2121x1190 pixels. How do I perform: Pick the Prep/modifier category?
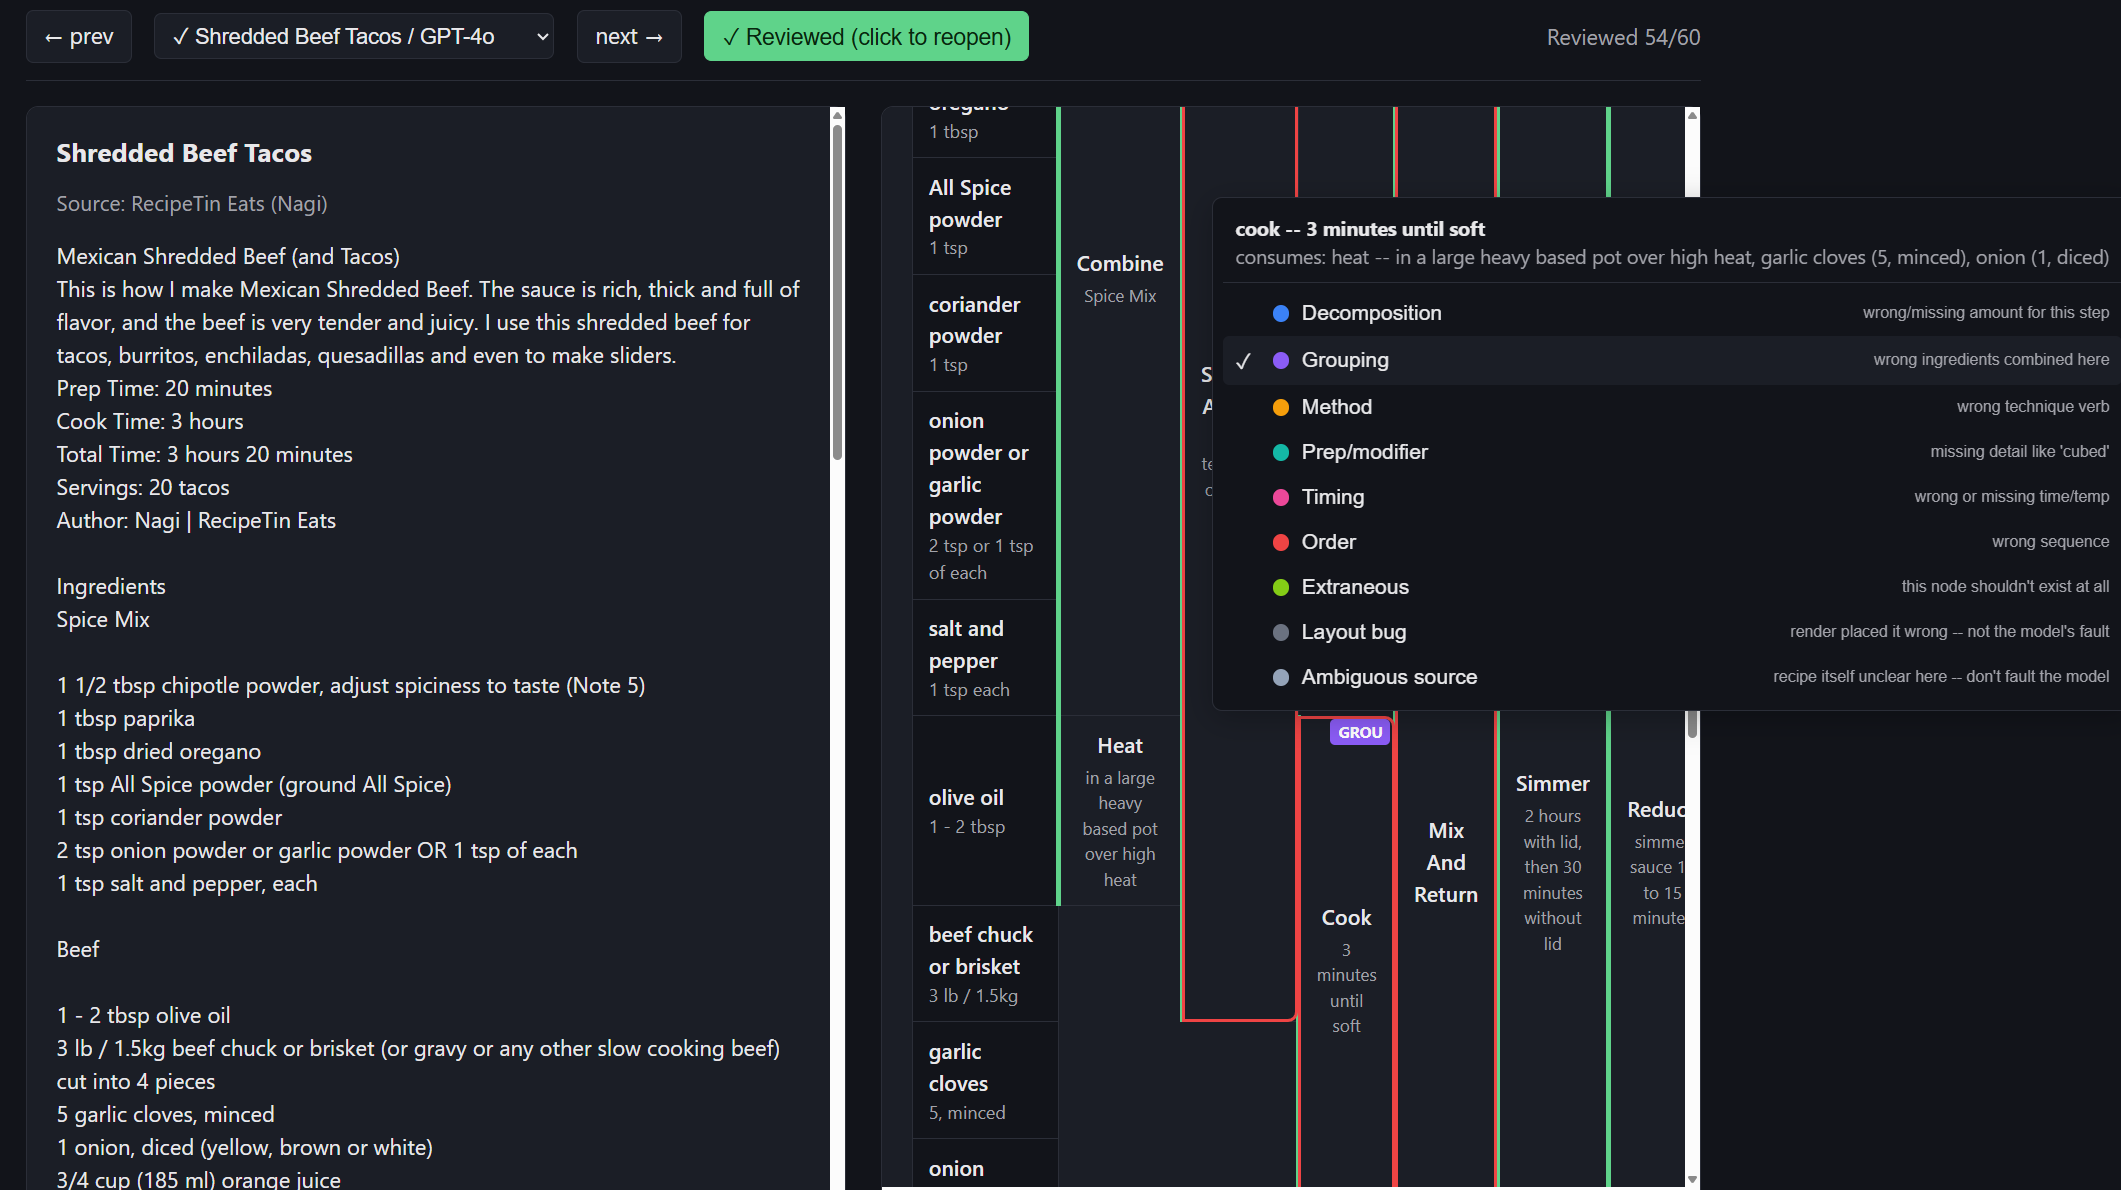[1670, 452]
